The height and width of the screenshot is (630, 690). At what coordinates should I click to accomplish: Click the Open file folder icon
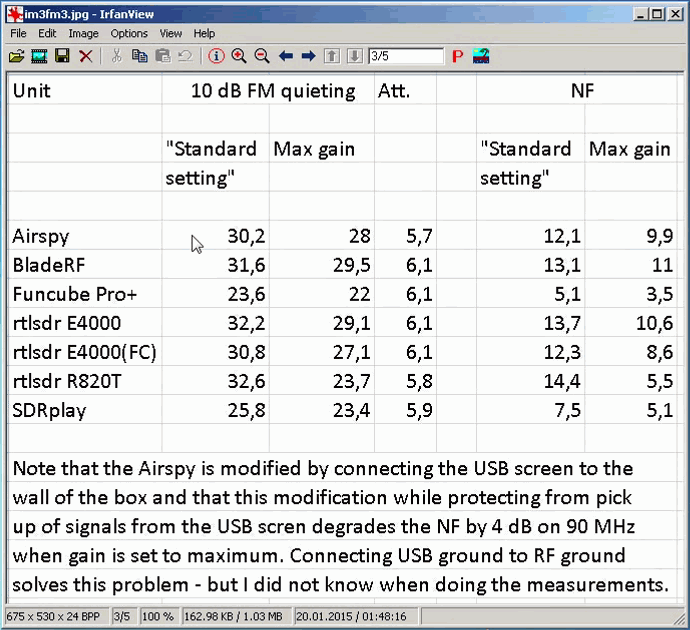point(17,56)
